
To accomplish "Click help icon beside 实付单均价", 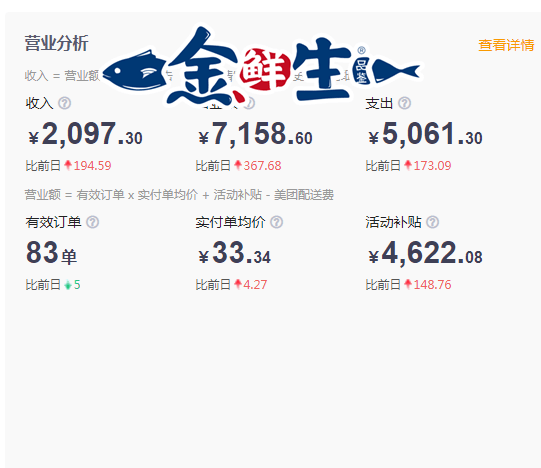I will tap(276, 222).
